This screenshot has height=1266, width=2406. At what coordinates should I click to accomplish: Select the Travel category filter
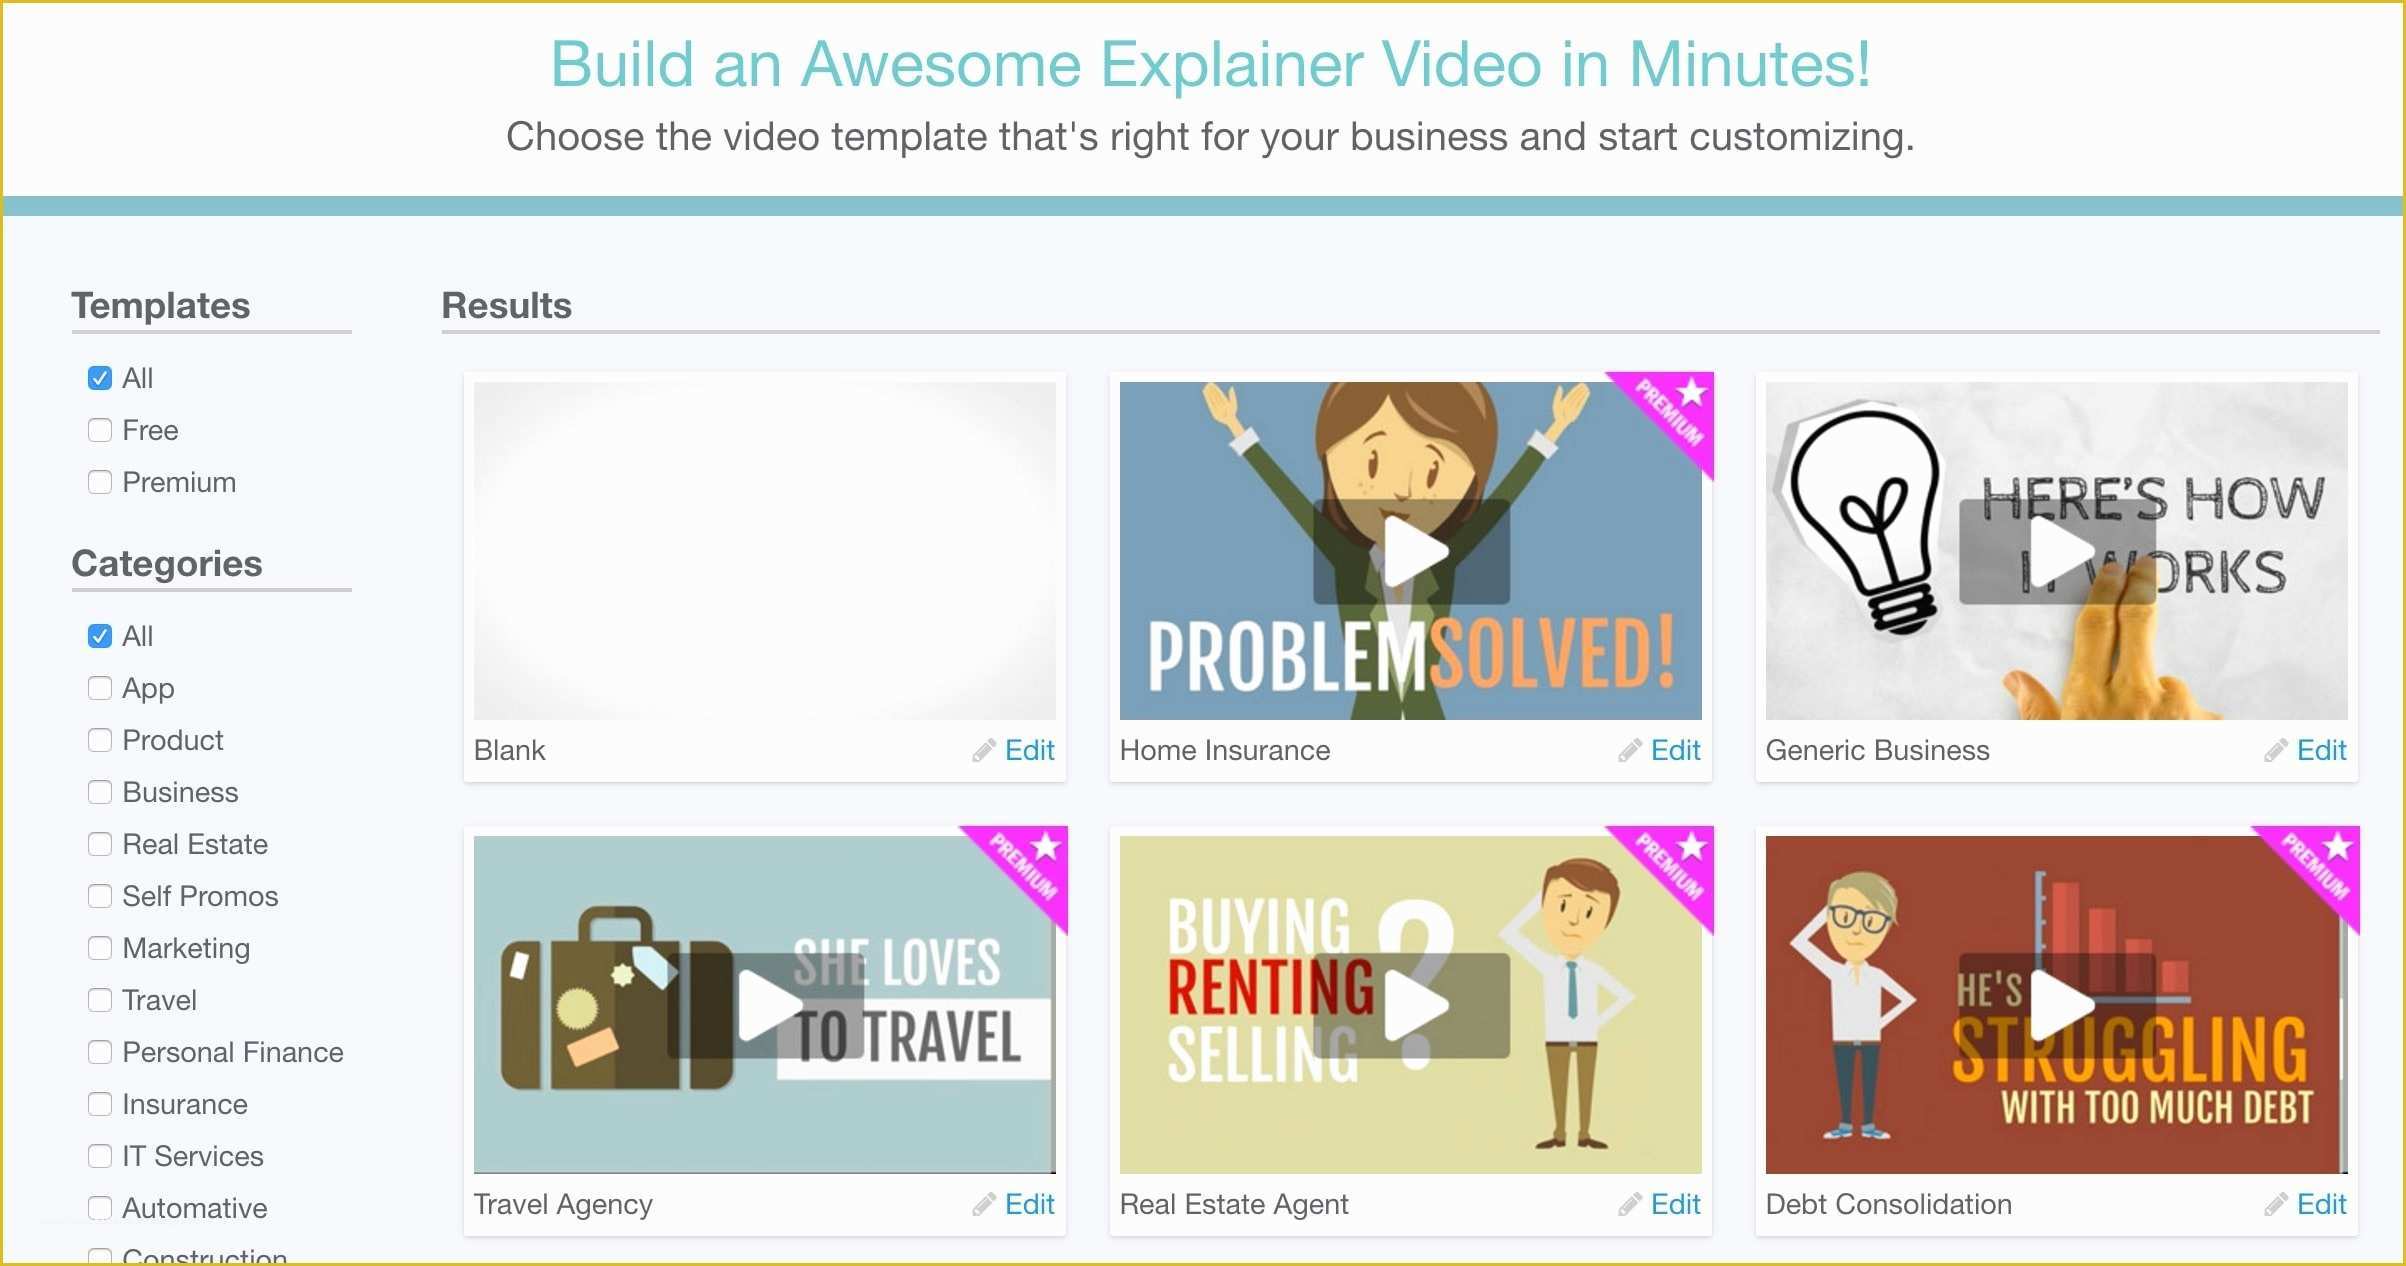99,997
